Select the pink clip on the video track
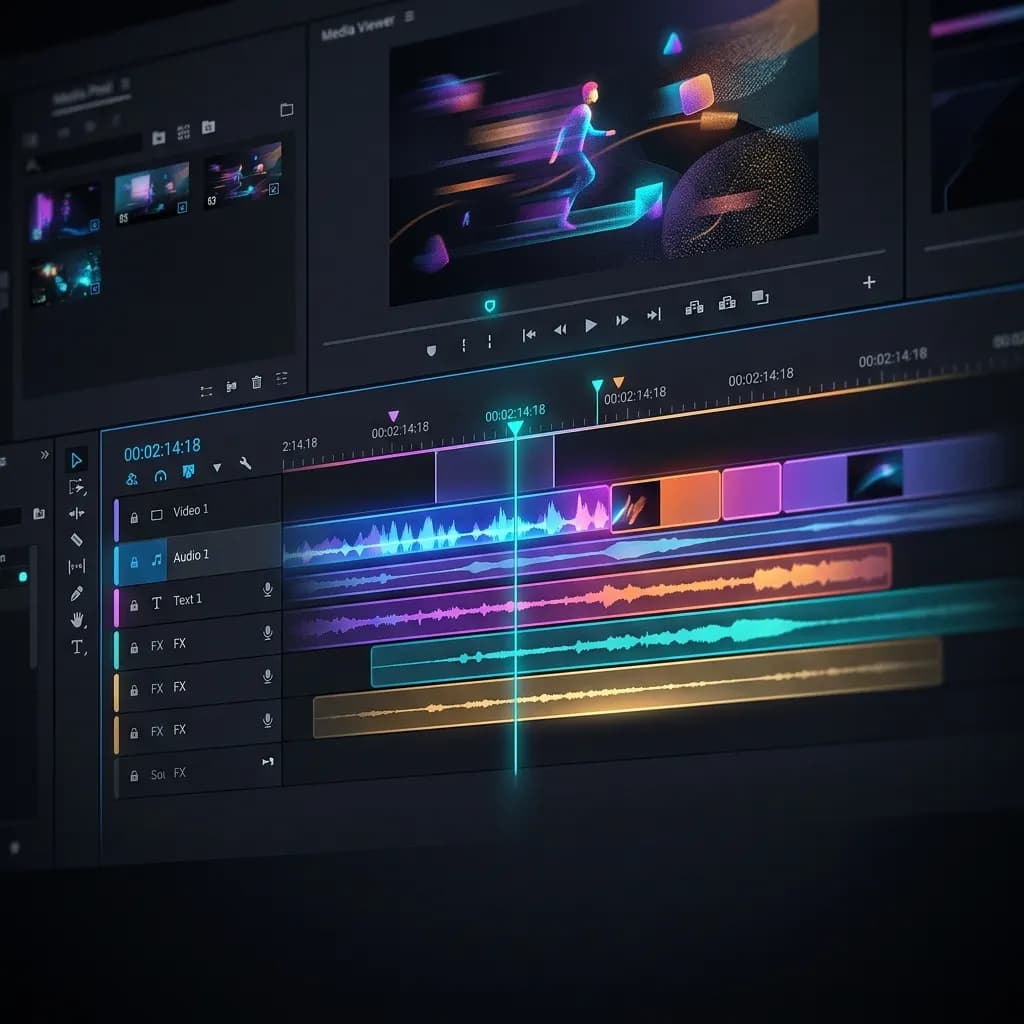Screen dimensions: 1024x1024 point(751,490)
